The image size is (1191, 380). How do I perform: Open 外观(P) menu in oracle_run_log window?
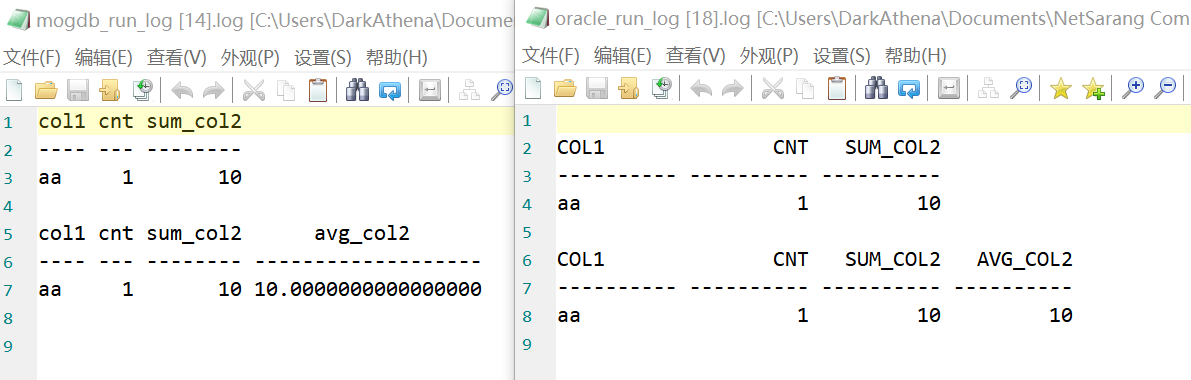click(x=769, y=55)
